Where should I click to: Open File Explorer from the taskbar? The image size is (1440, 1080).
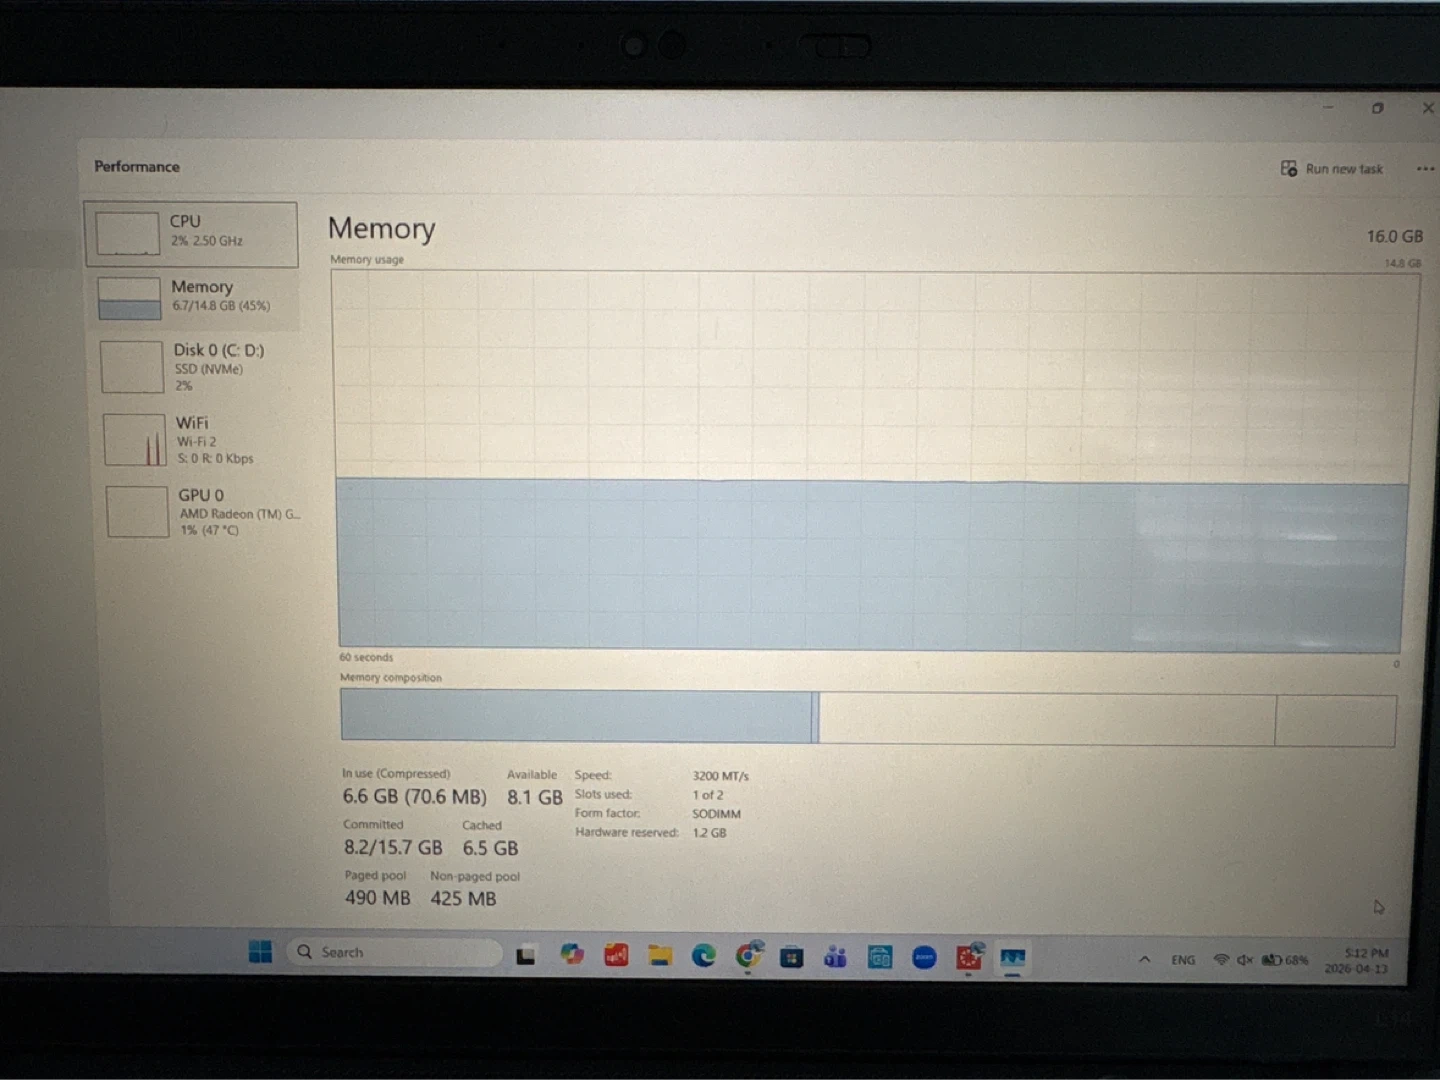[x=660, y=956]
